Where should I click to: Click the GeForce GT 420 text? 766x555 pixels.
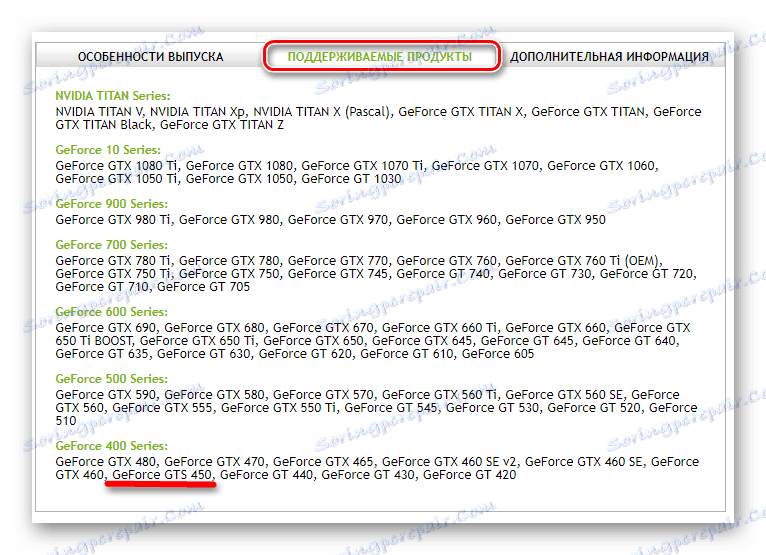pyautogui.click(x=469, y=475)
